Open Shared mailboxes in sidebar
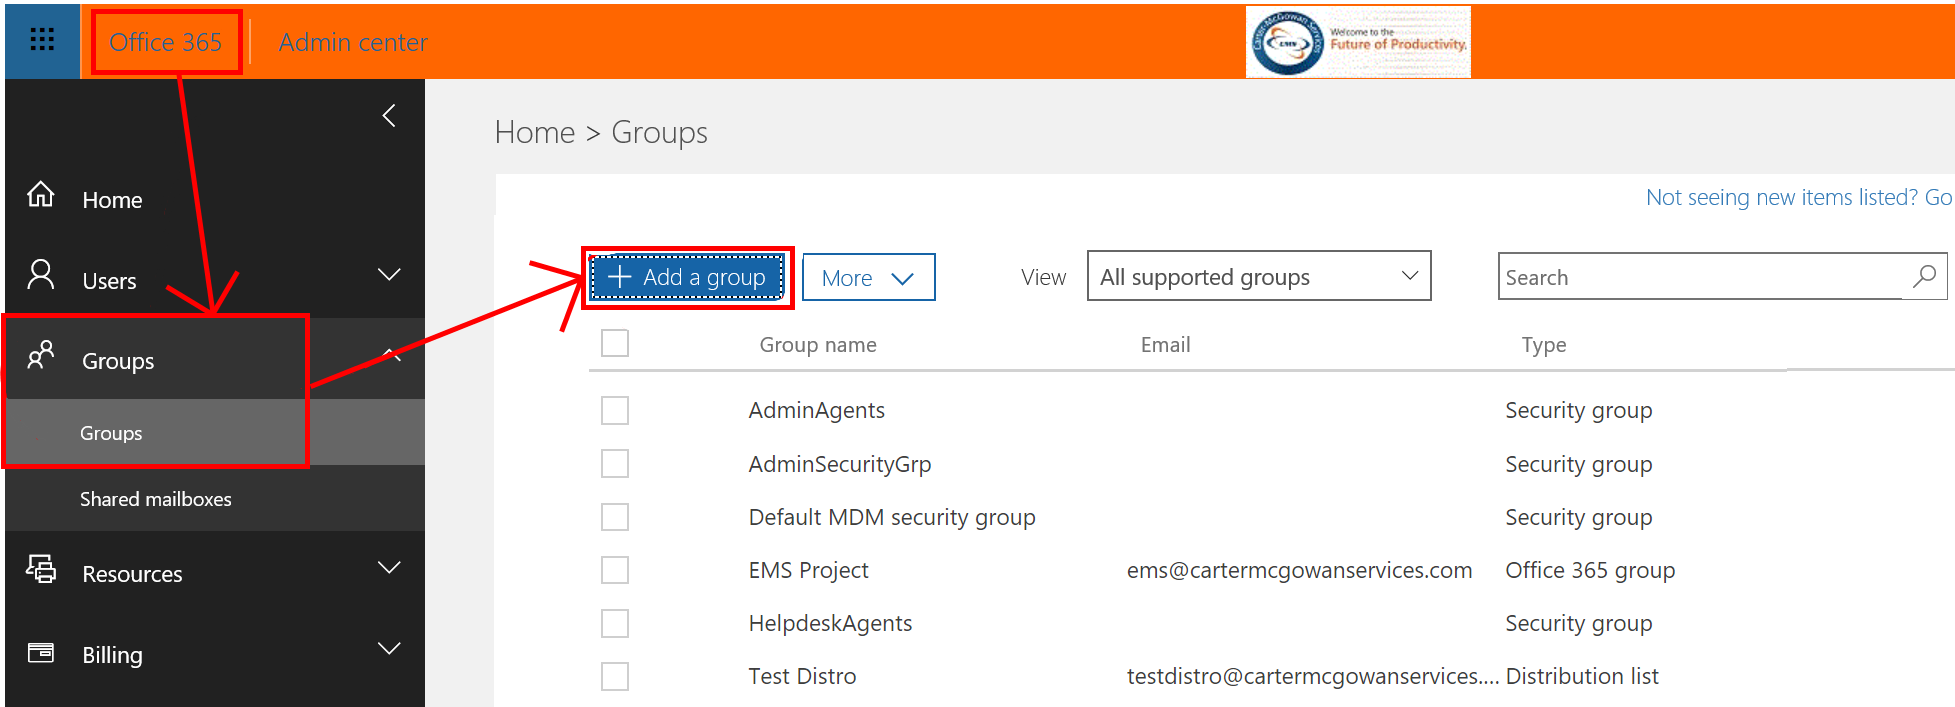 pos(156,499)
